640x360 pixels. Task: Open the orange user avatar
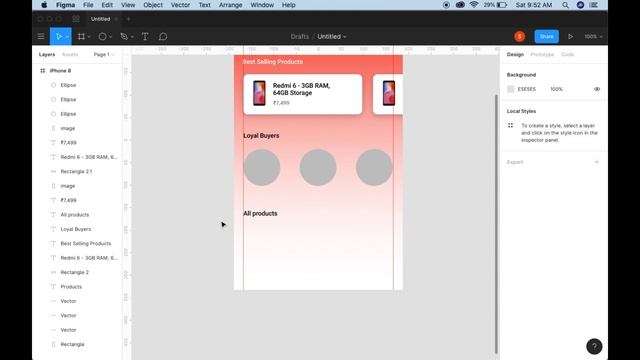coord(520,37)
